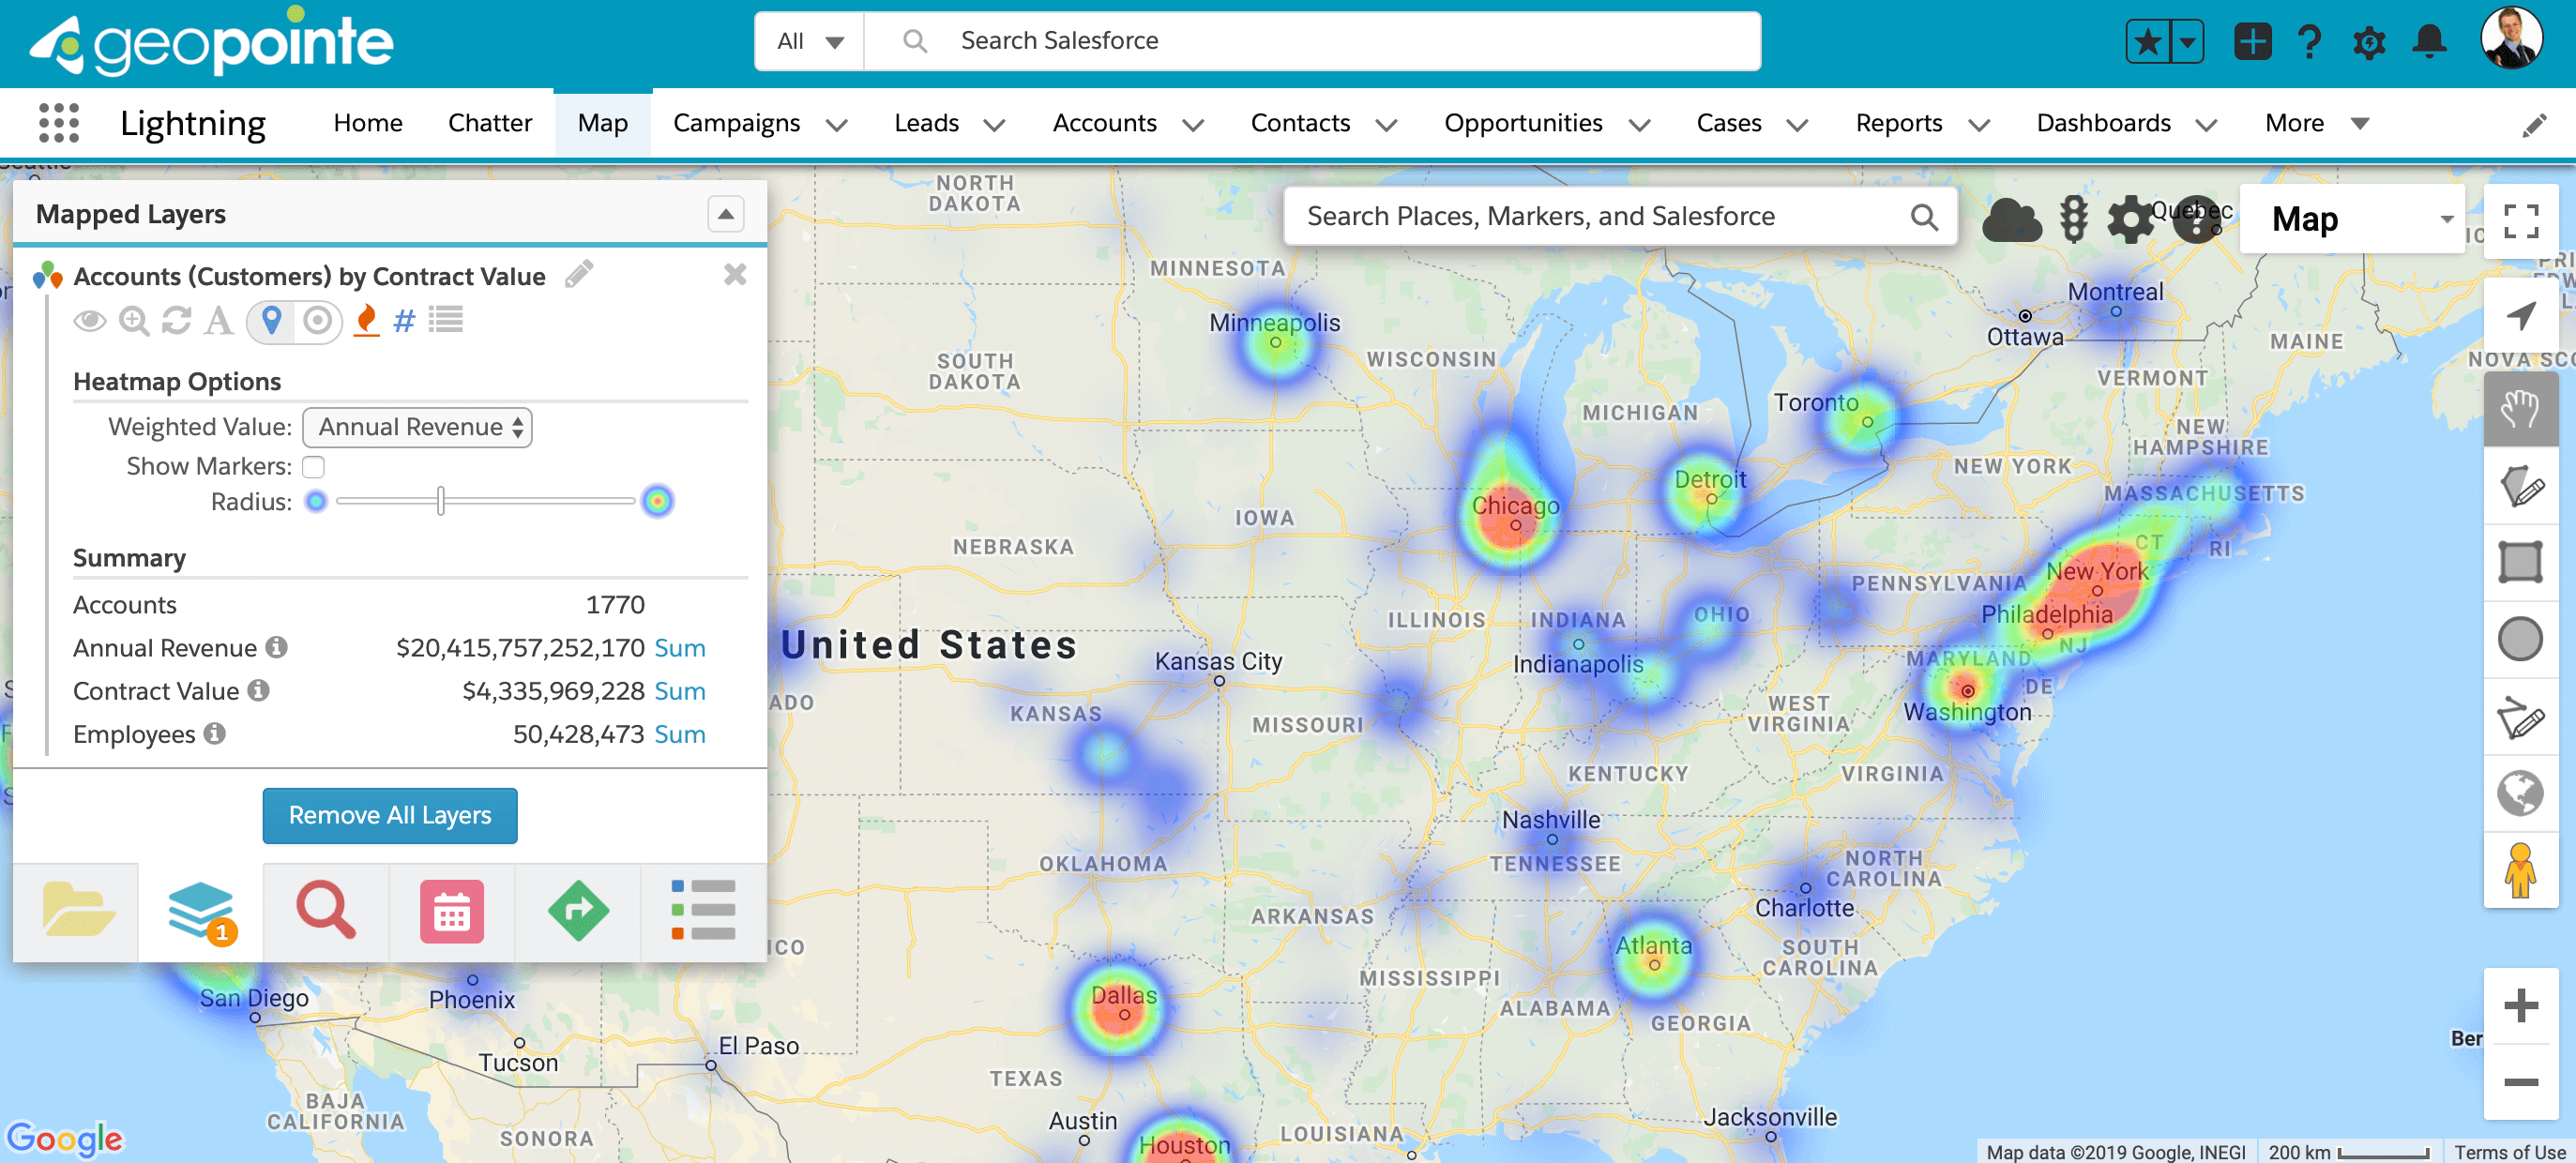2576x1163 pixels.
Task: Open the Chatter tab
Action: (490, 123)
